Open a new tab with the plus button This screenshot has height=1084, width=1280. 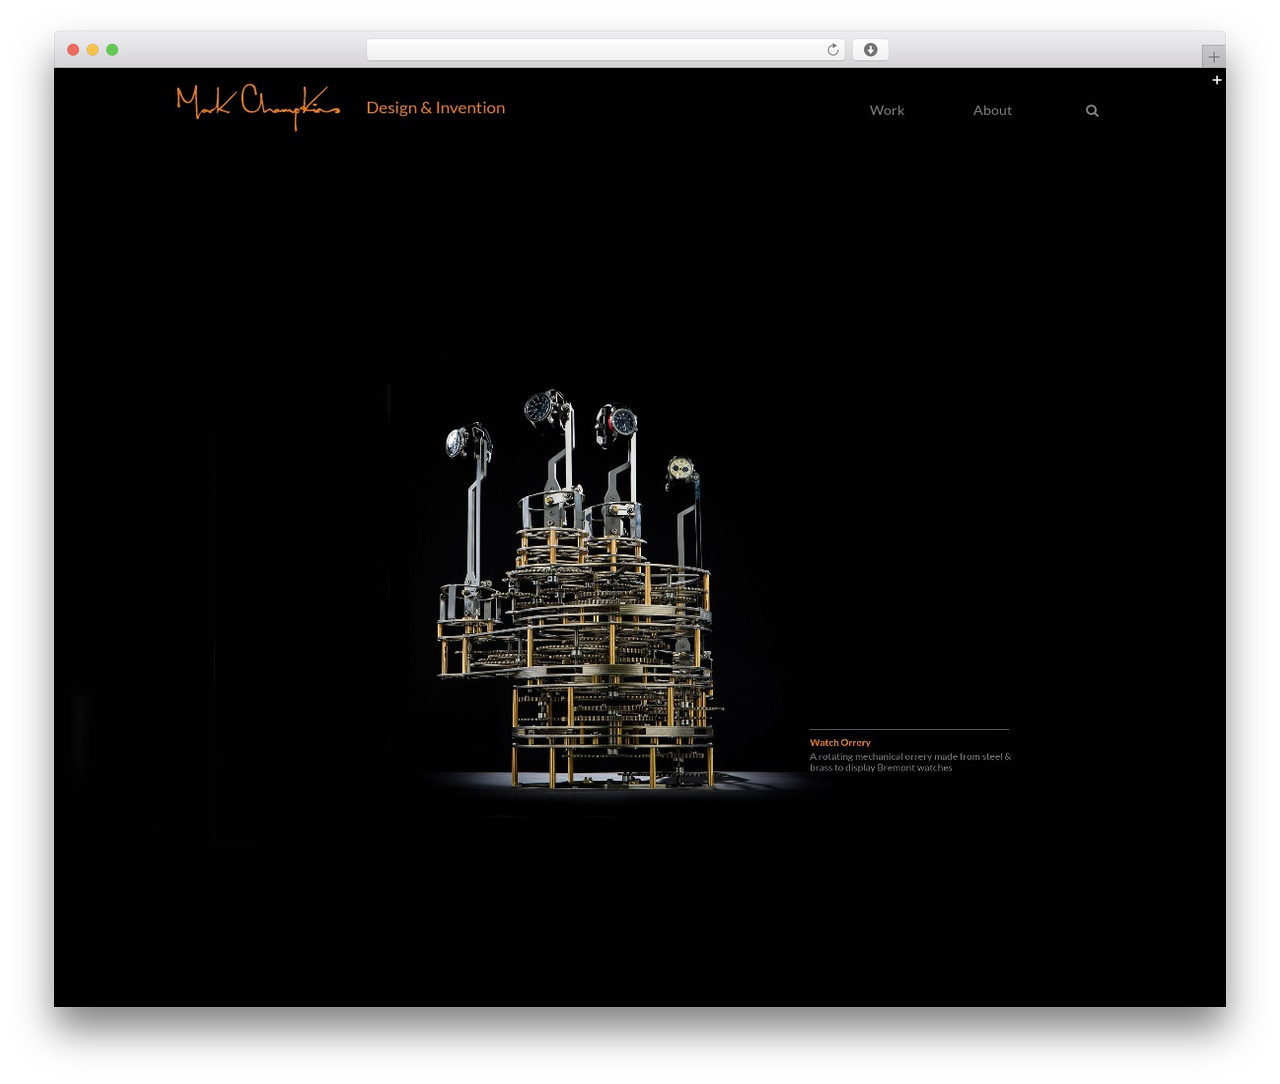(x=1213, y=57)
